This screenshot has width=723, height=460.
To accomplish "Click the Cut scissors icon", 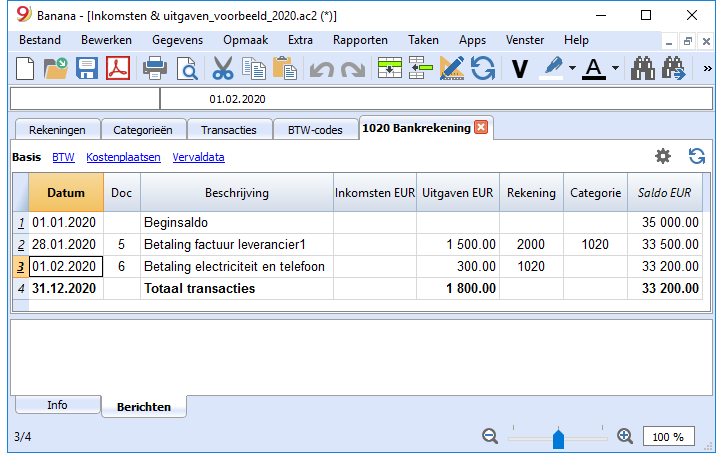I will pyautogui.click(x=223, y=69).
